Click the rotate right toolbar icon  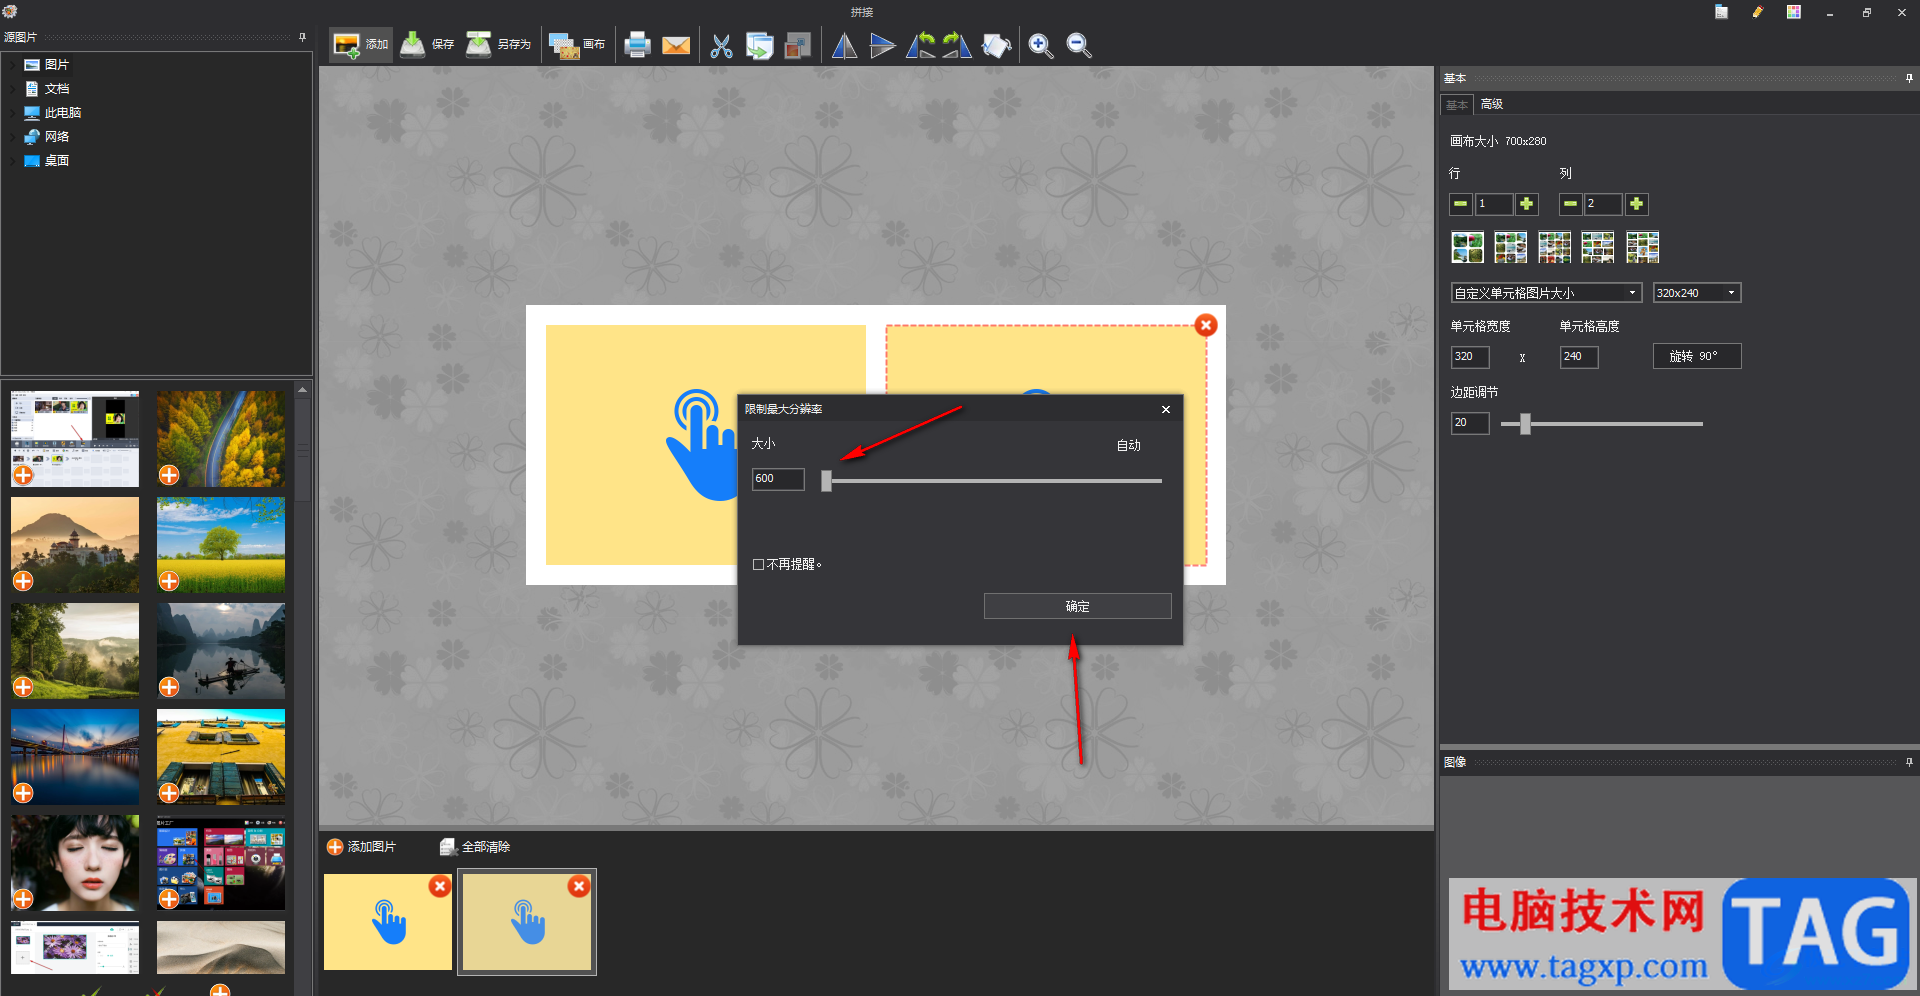(x=958, y=45)
